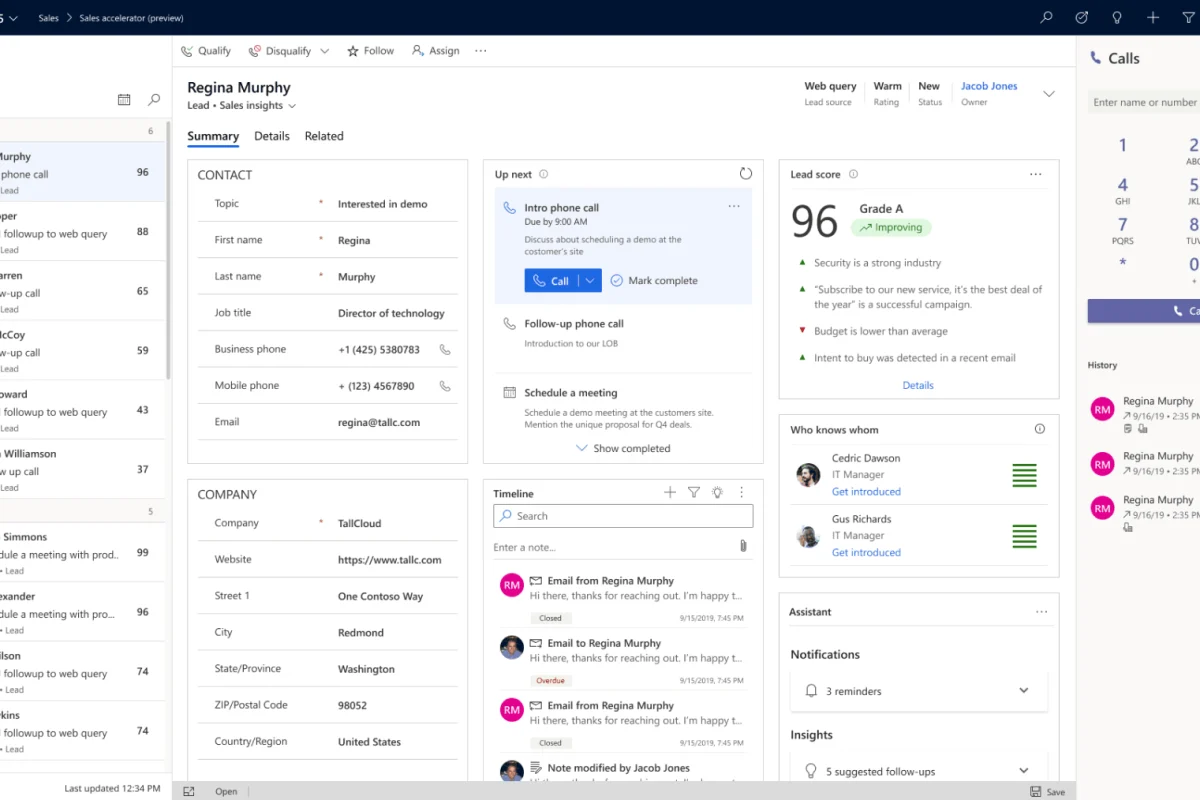Screen dimensions: 1200x800
Task: Switch to the Details tab
Action: pos(271,136)
